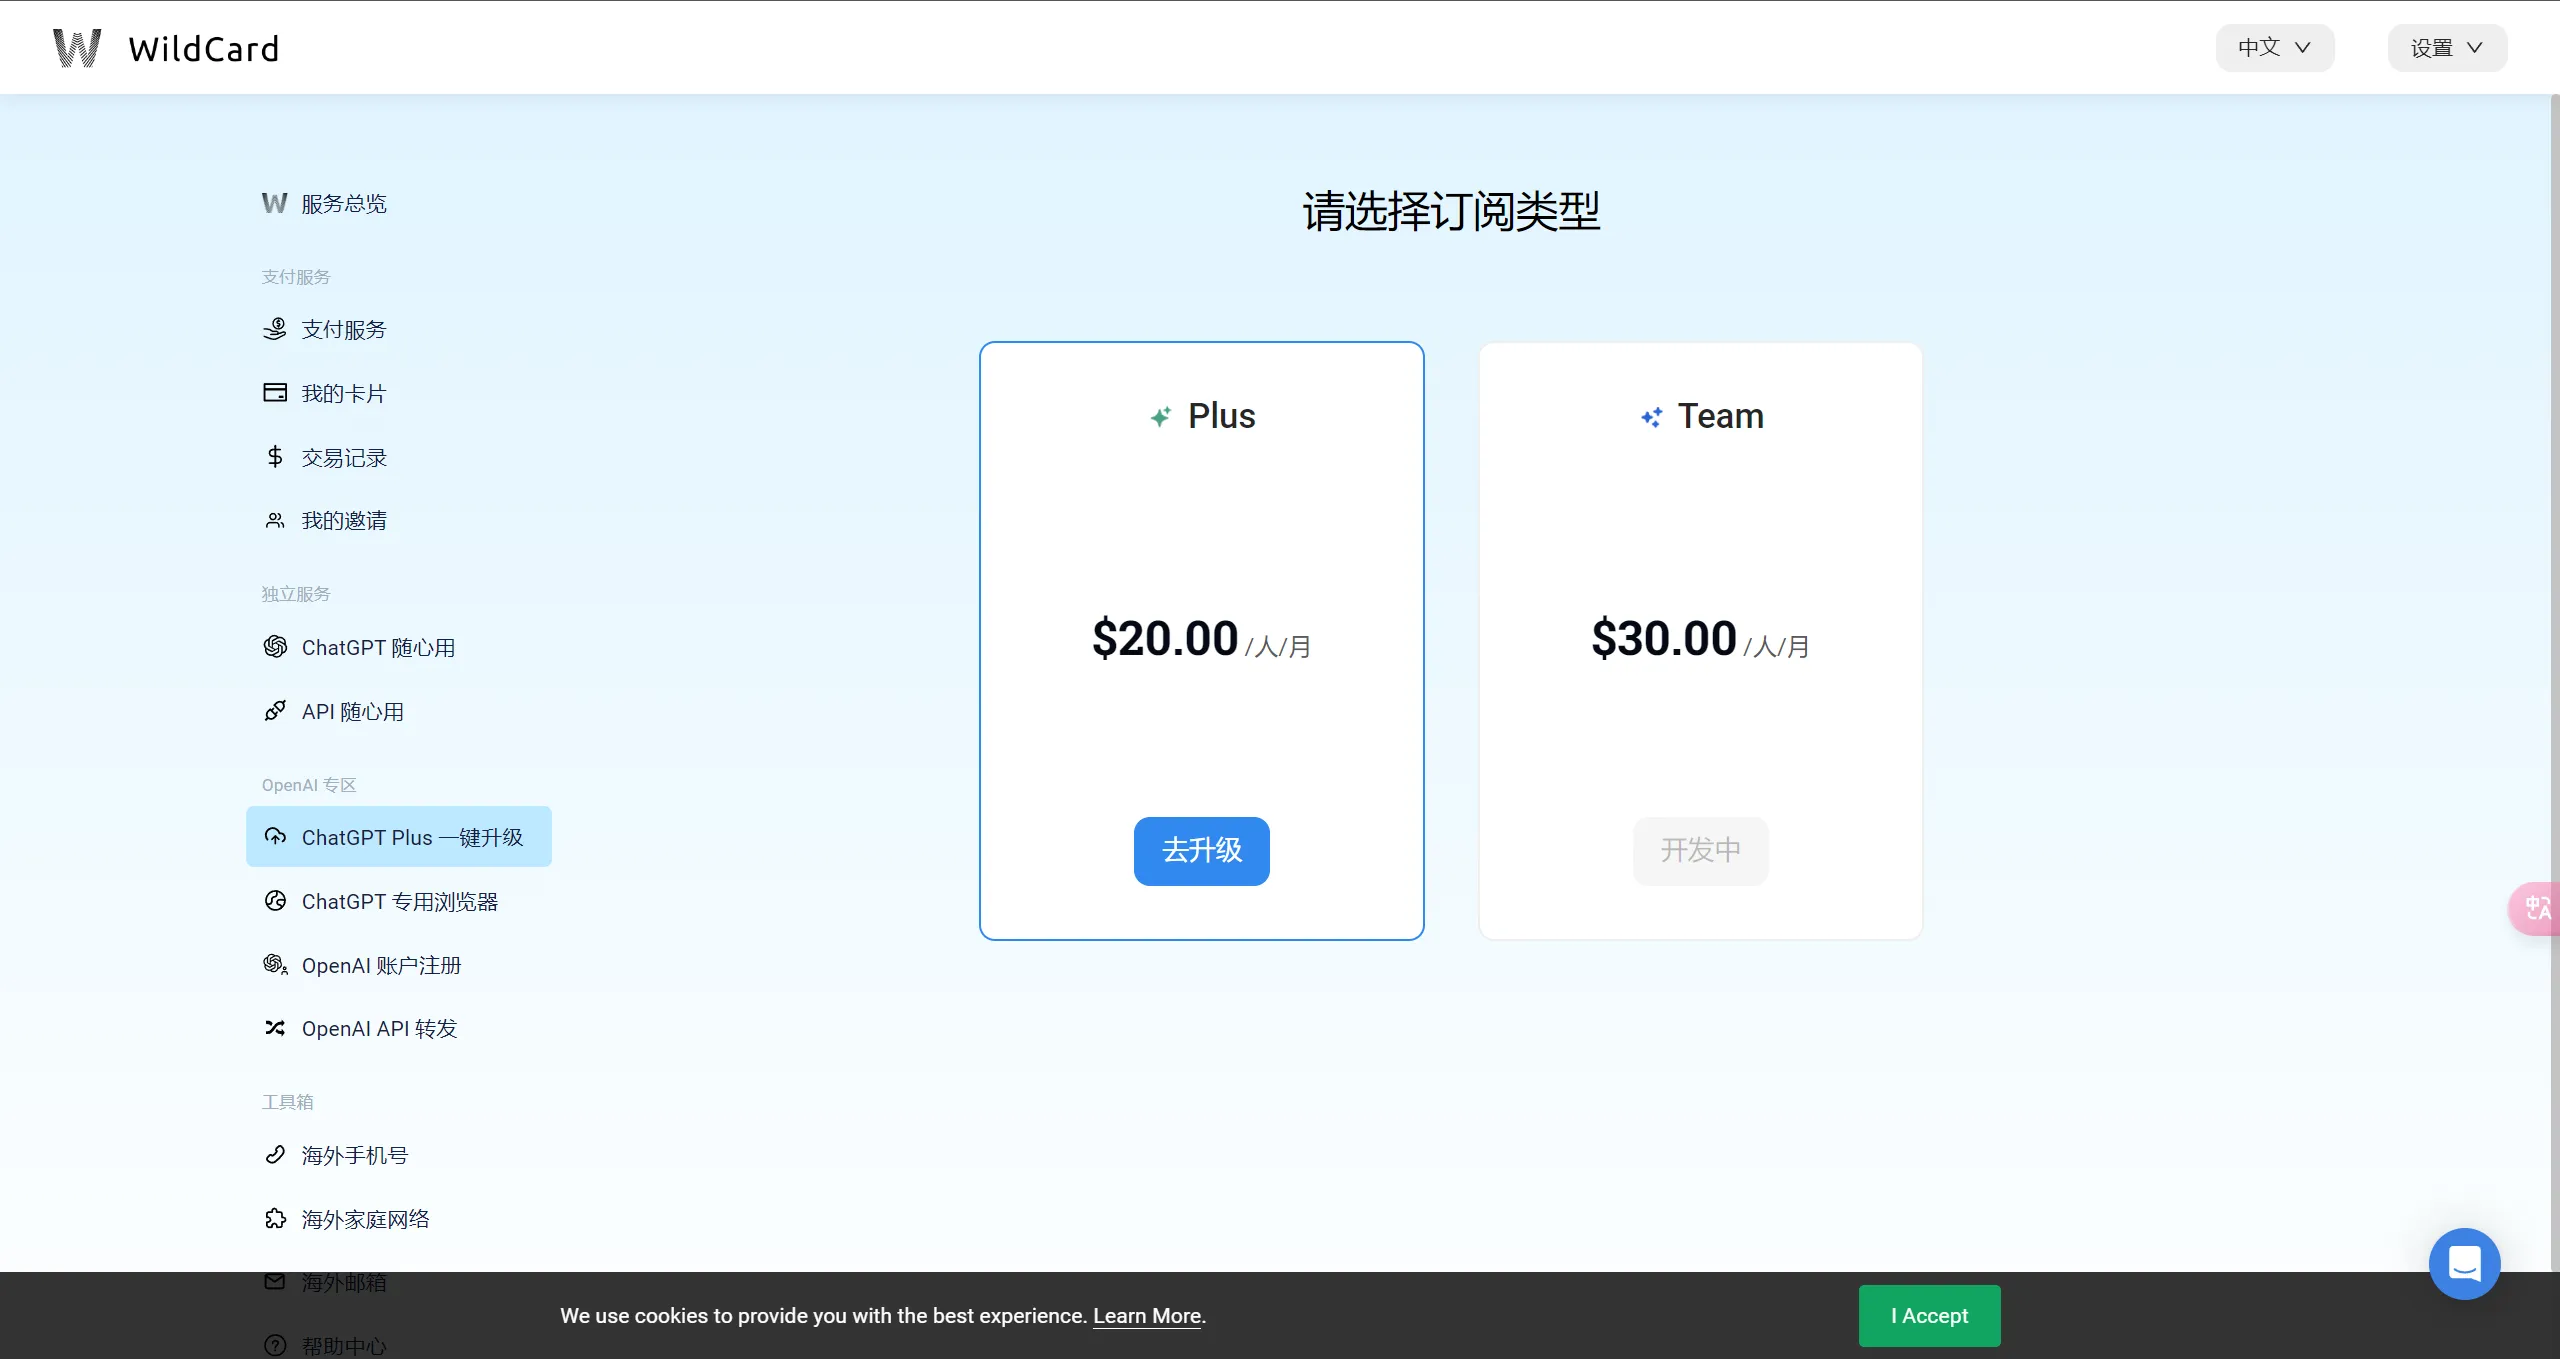Click the pink translate widget icon

click(2536, 909)
